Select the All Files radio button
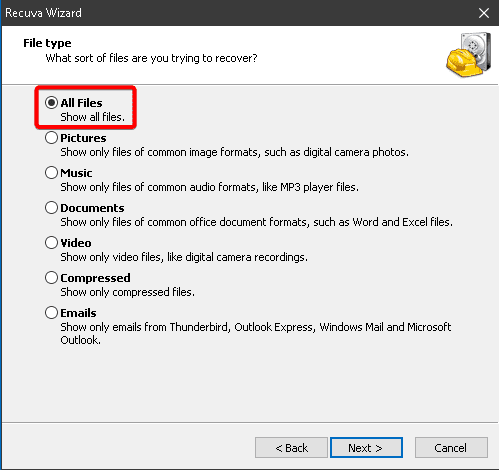The width and height of the screenshot is (499, 470). tap(51, 103)
